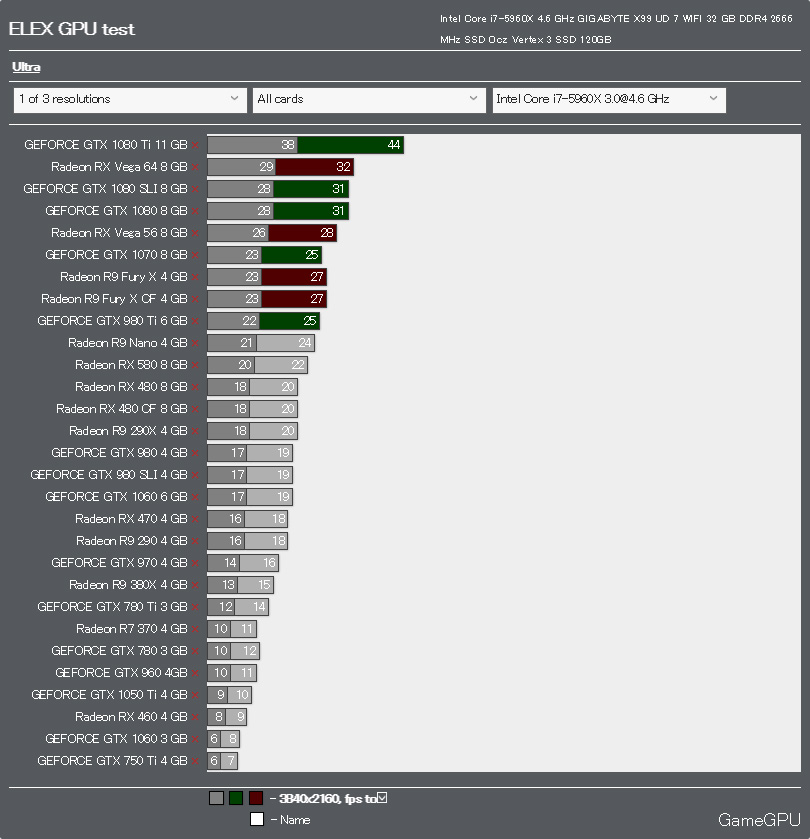Viewport: 810px width, 839px height.
Task: Click the gray legend color swatch
Action: tap(216, 798)
